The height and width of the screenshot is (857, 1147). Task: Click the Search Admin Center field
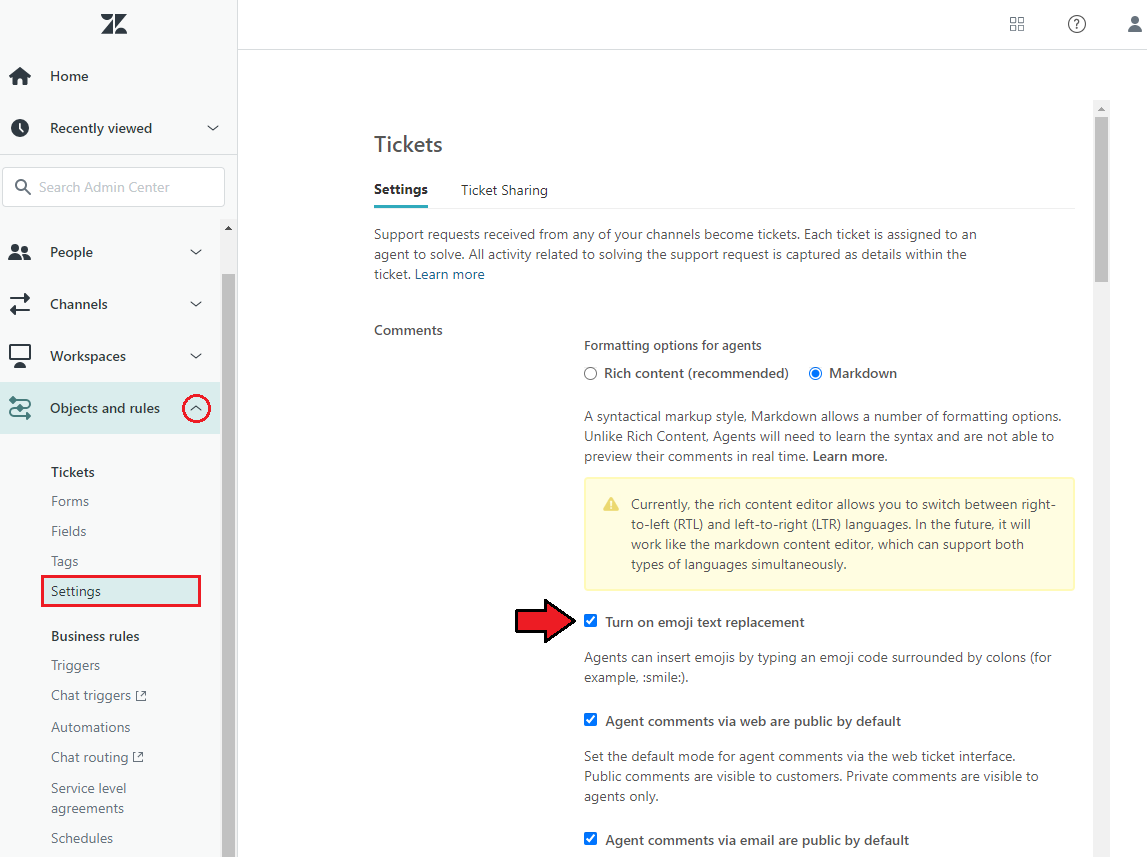(113, 187)
